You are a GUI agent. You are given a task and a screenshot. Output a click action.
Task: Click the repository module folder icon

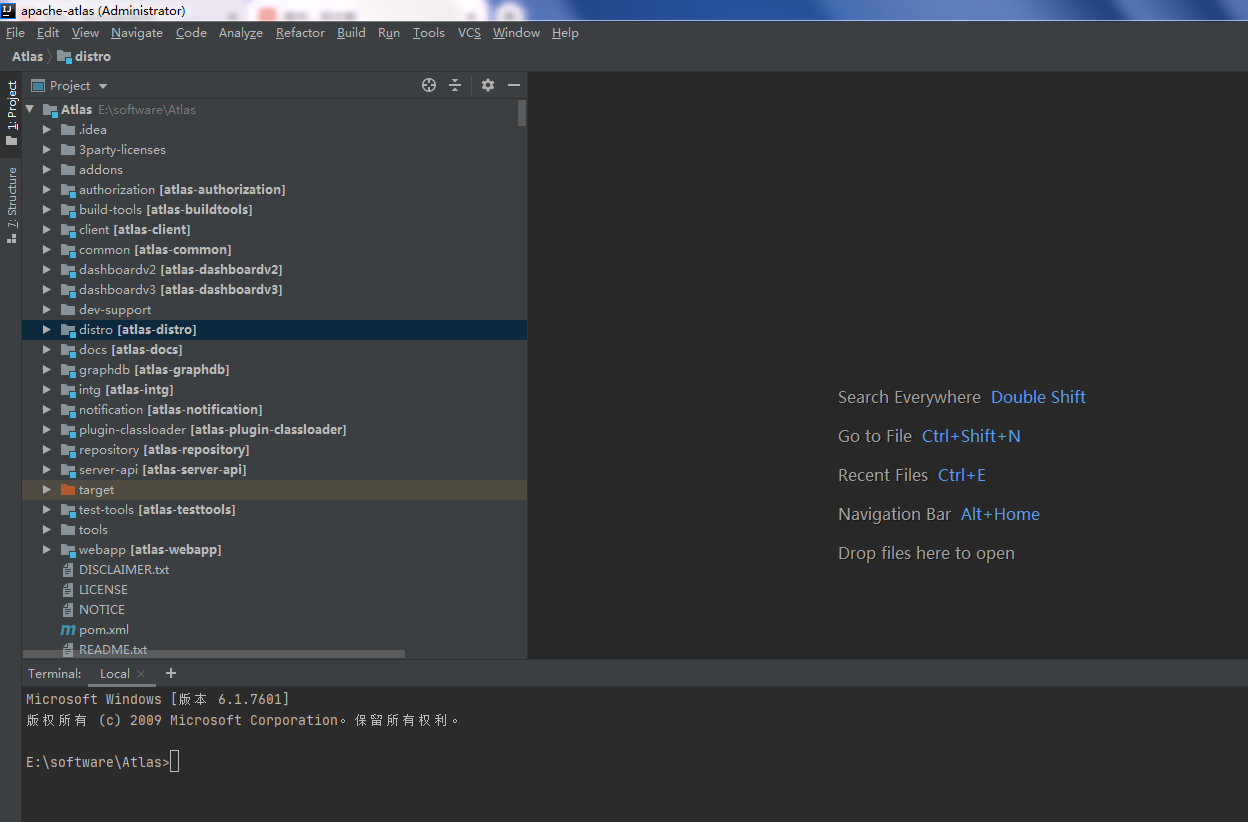click(x=68, y=450)
